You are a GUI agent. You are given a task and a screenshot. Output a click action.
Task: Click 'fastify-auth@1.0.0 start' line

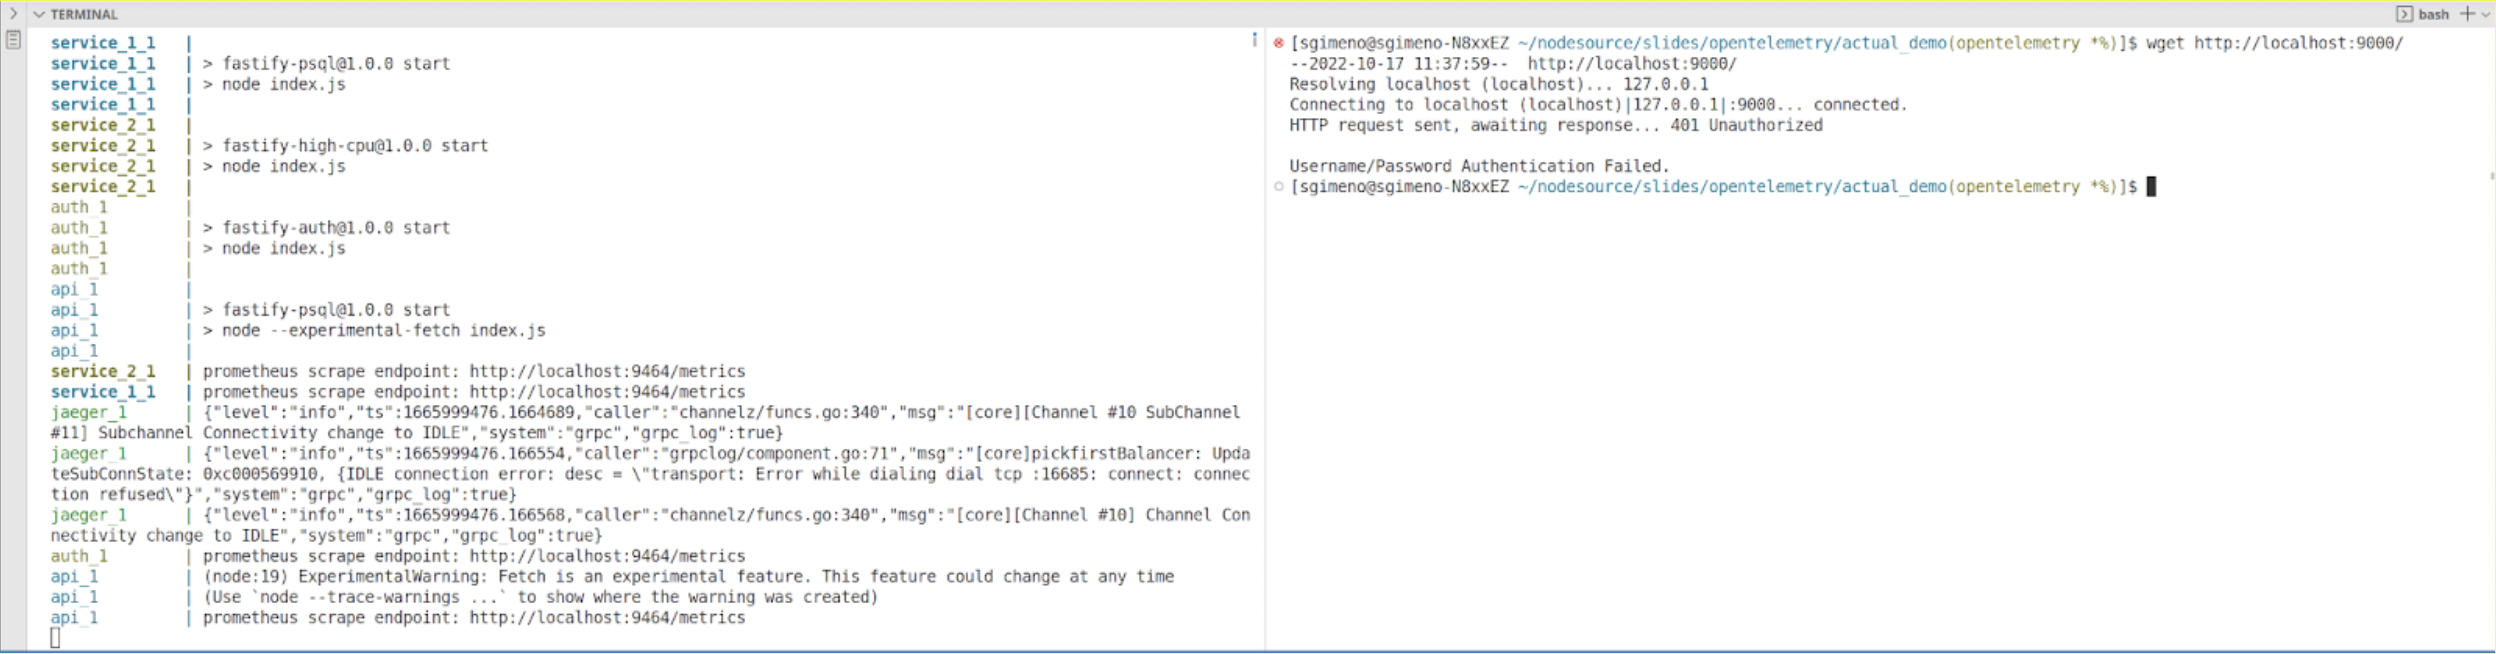tap(336, 228)
